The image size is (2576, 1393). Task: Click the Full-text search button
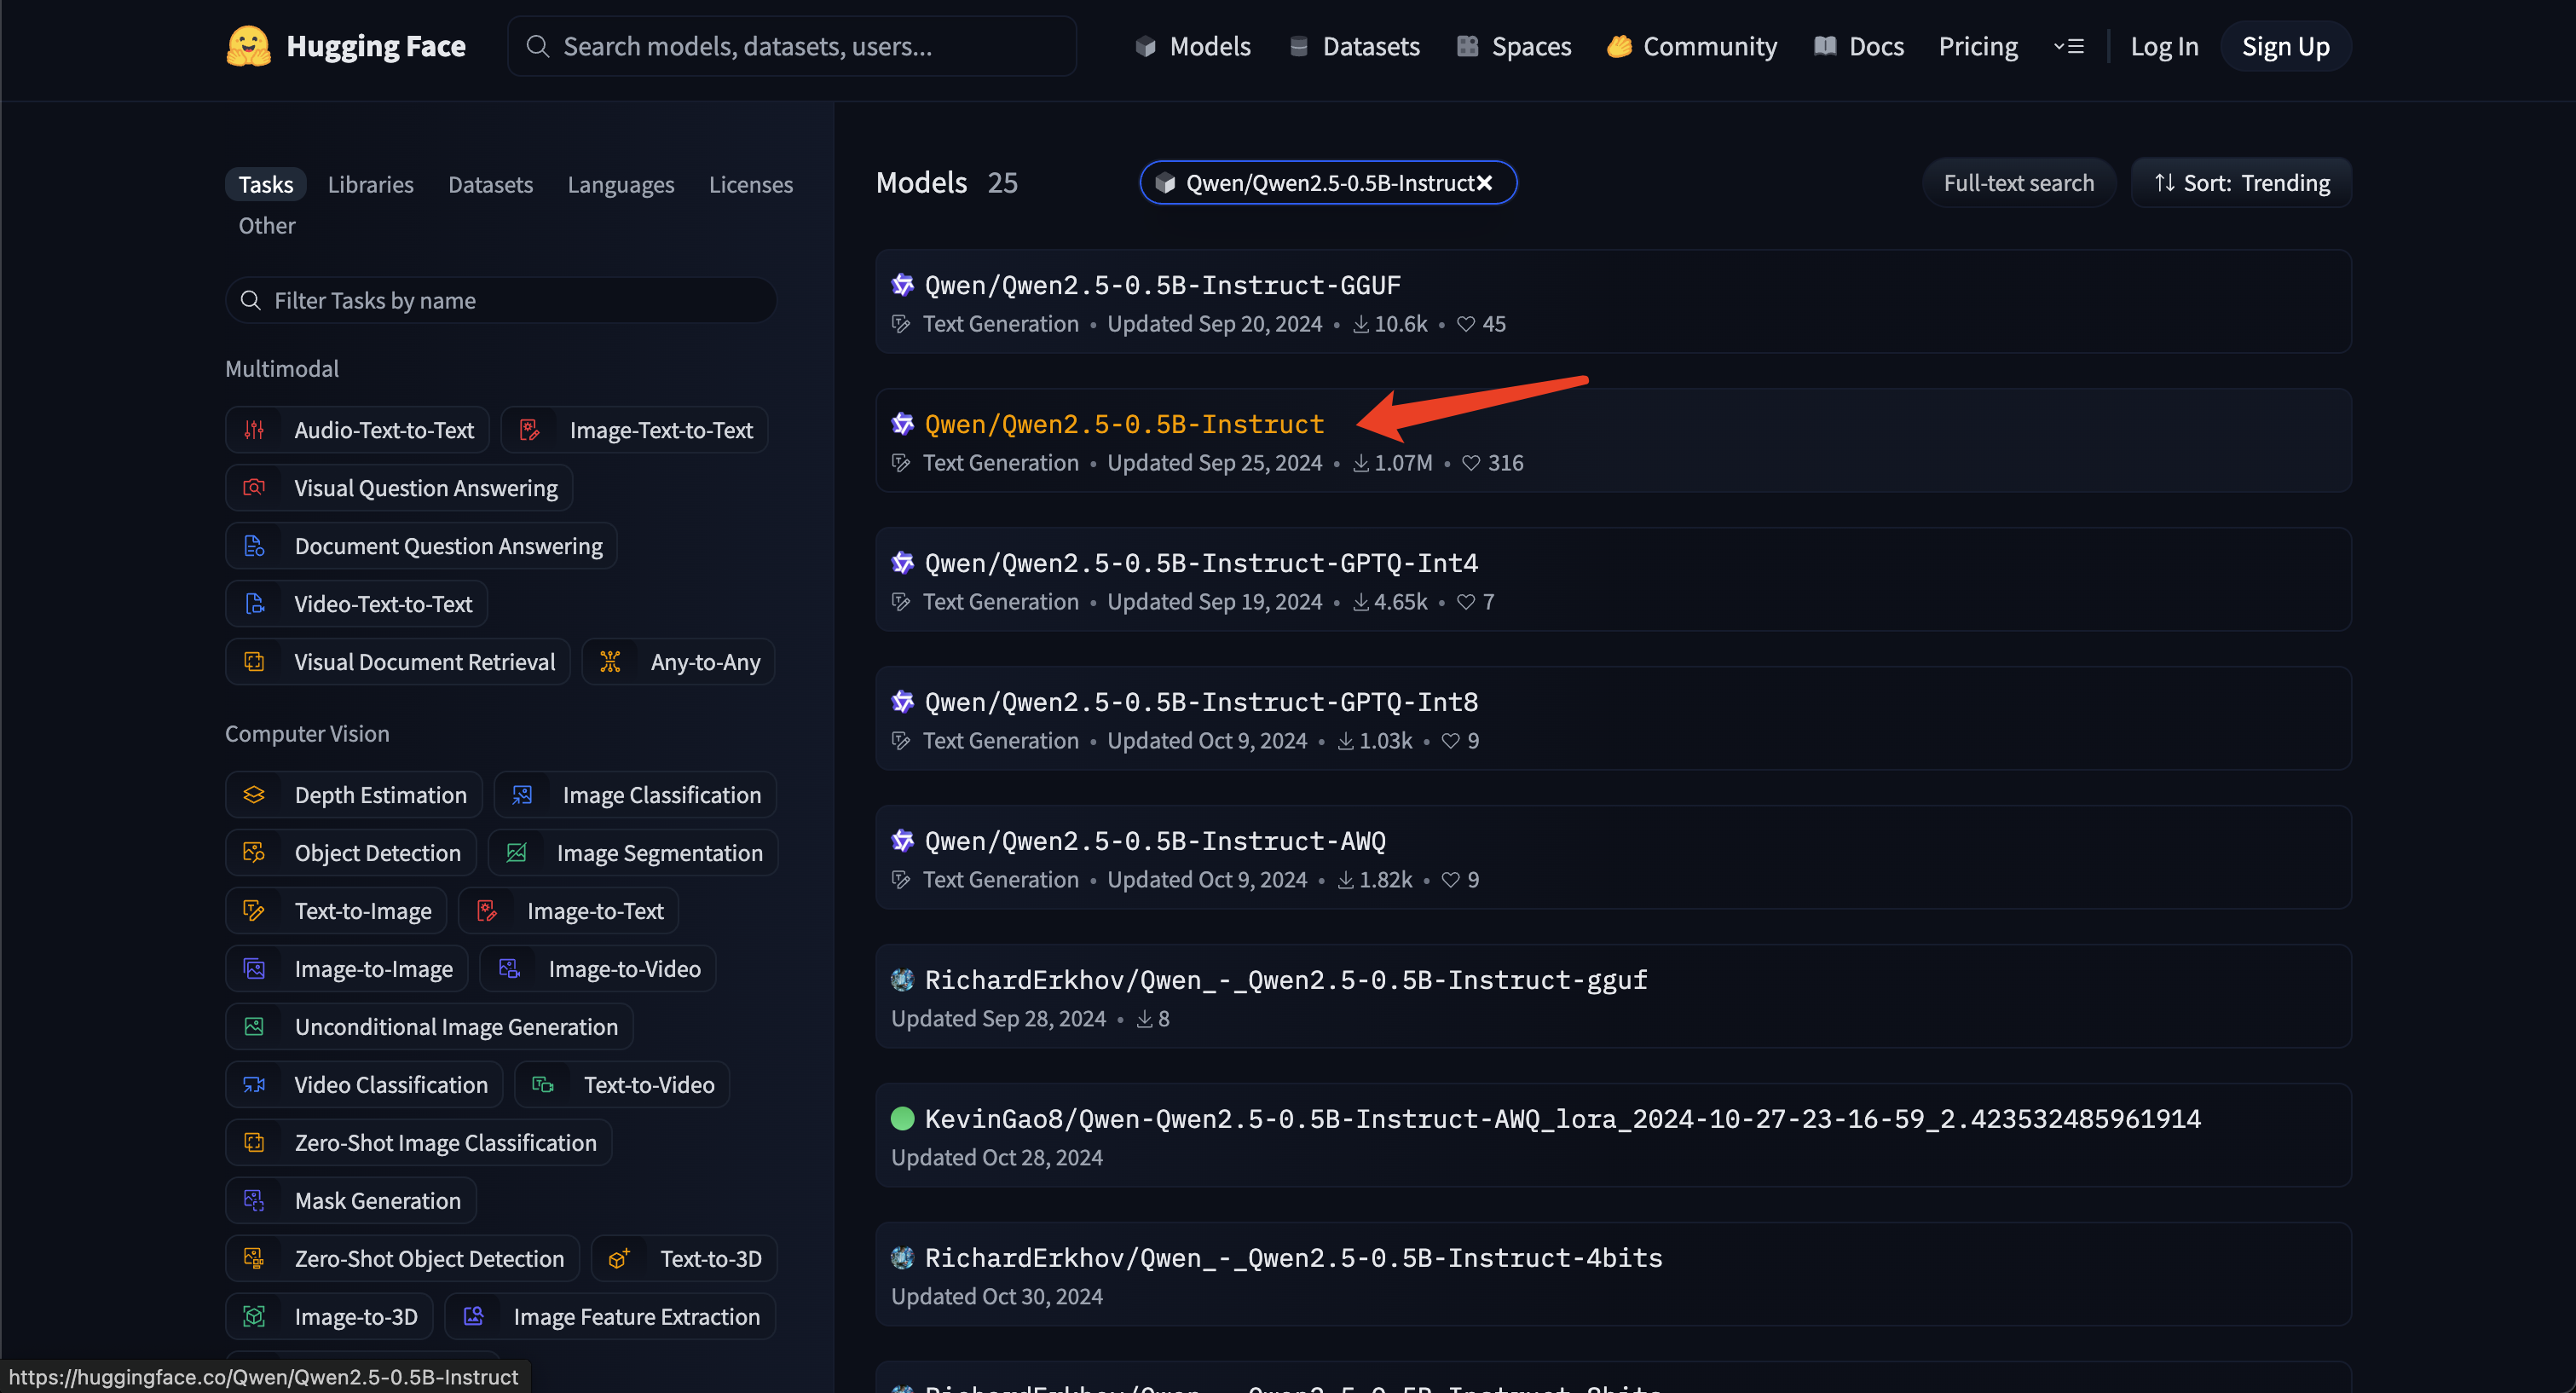(x=2018, y=183)
